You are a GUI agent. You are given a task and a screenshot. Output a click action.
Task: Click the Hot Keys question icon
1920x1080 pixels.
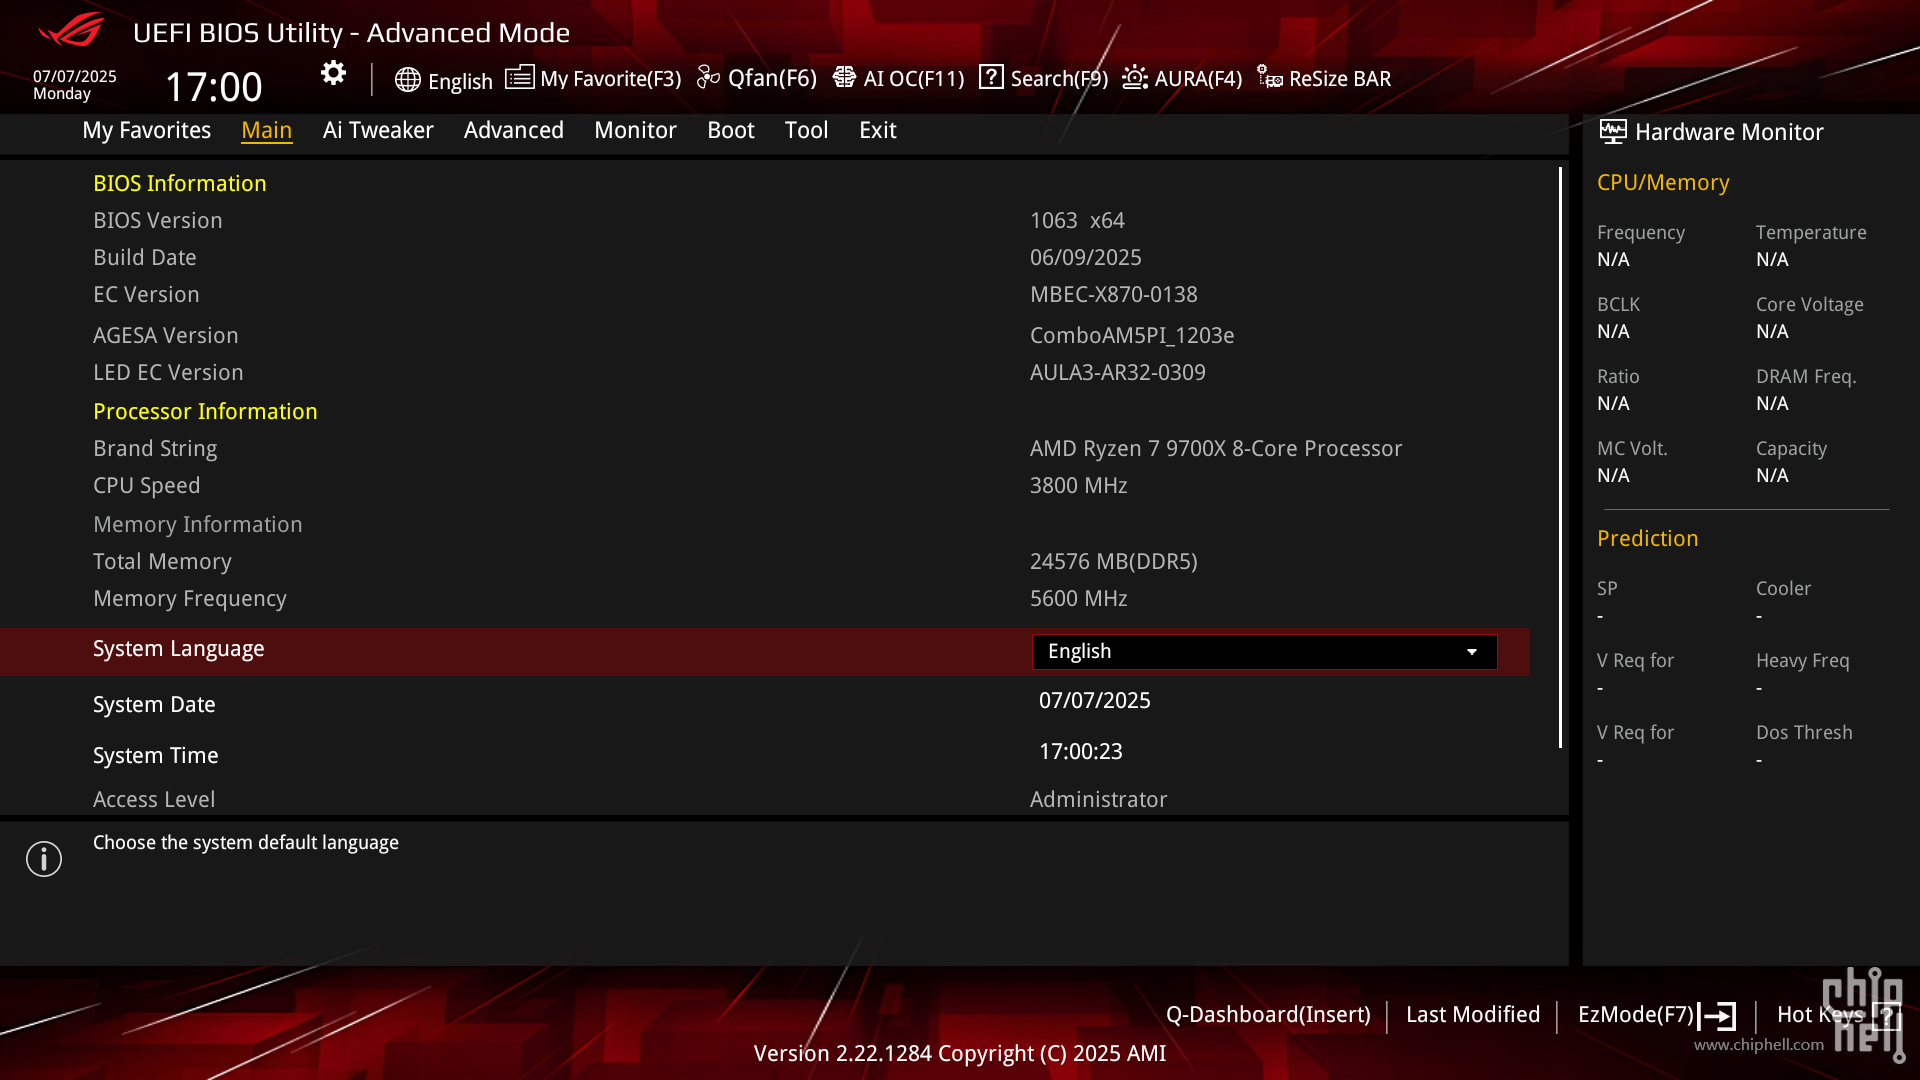[1886, 1016]
